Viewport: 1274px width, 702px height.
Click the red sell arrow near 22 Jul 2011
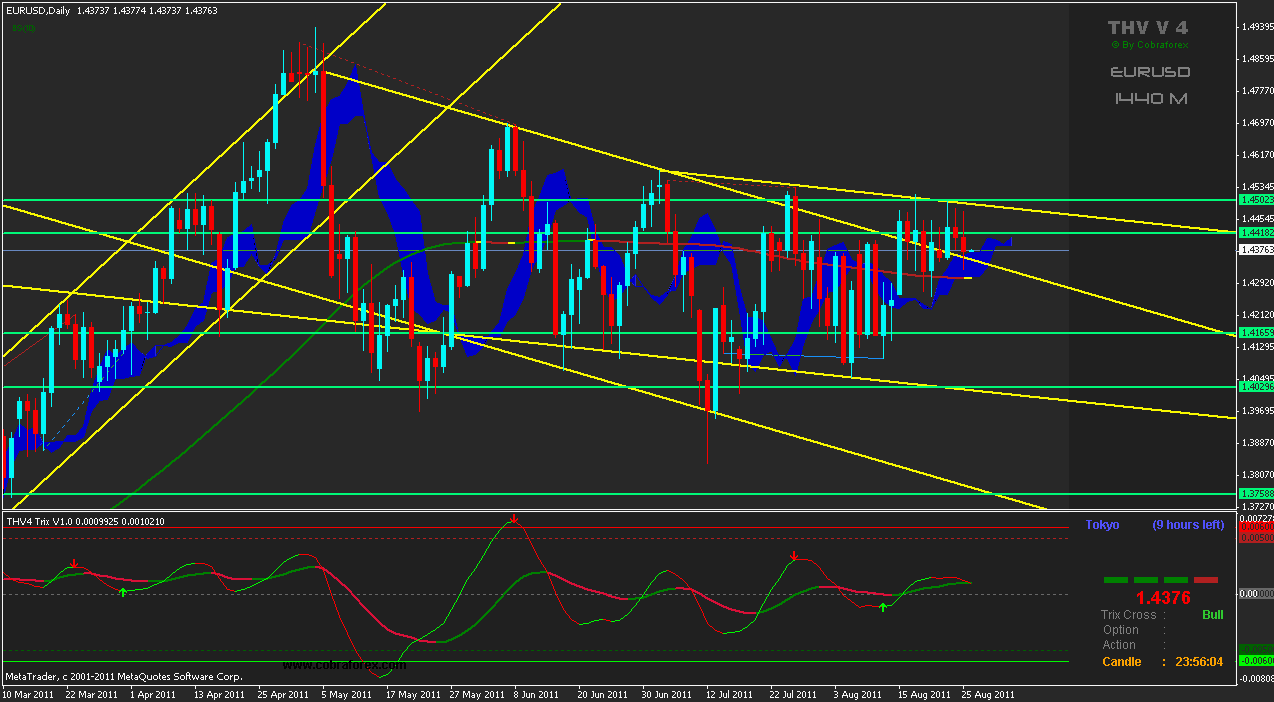click(793, 556)
